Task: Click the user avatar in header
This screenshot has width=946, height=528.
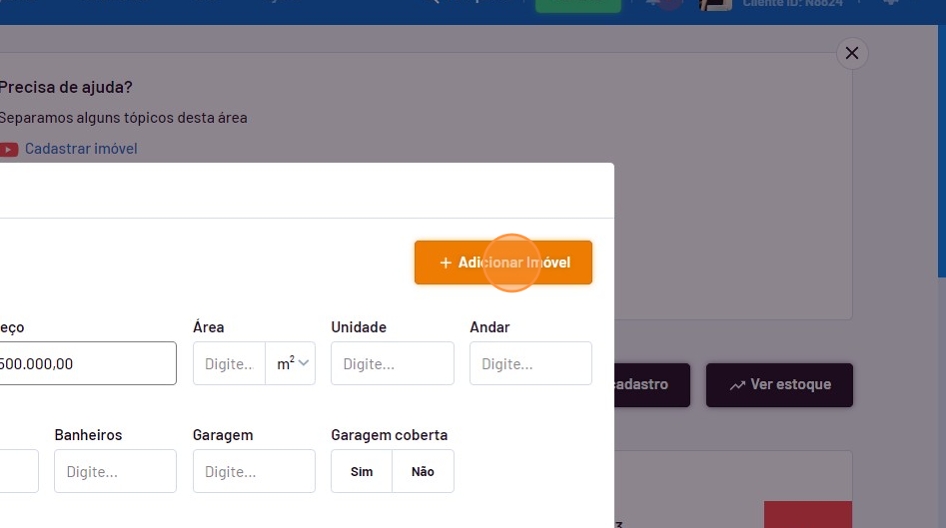Action: coord(716,4)
